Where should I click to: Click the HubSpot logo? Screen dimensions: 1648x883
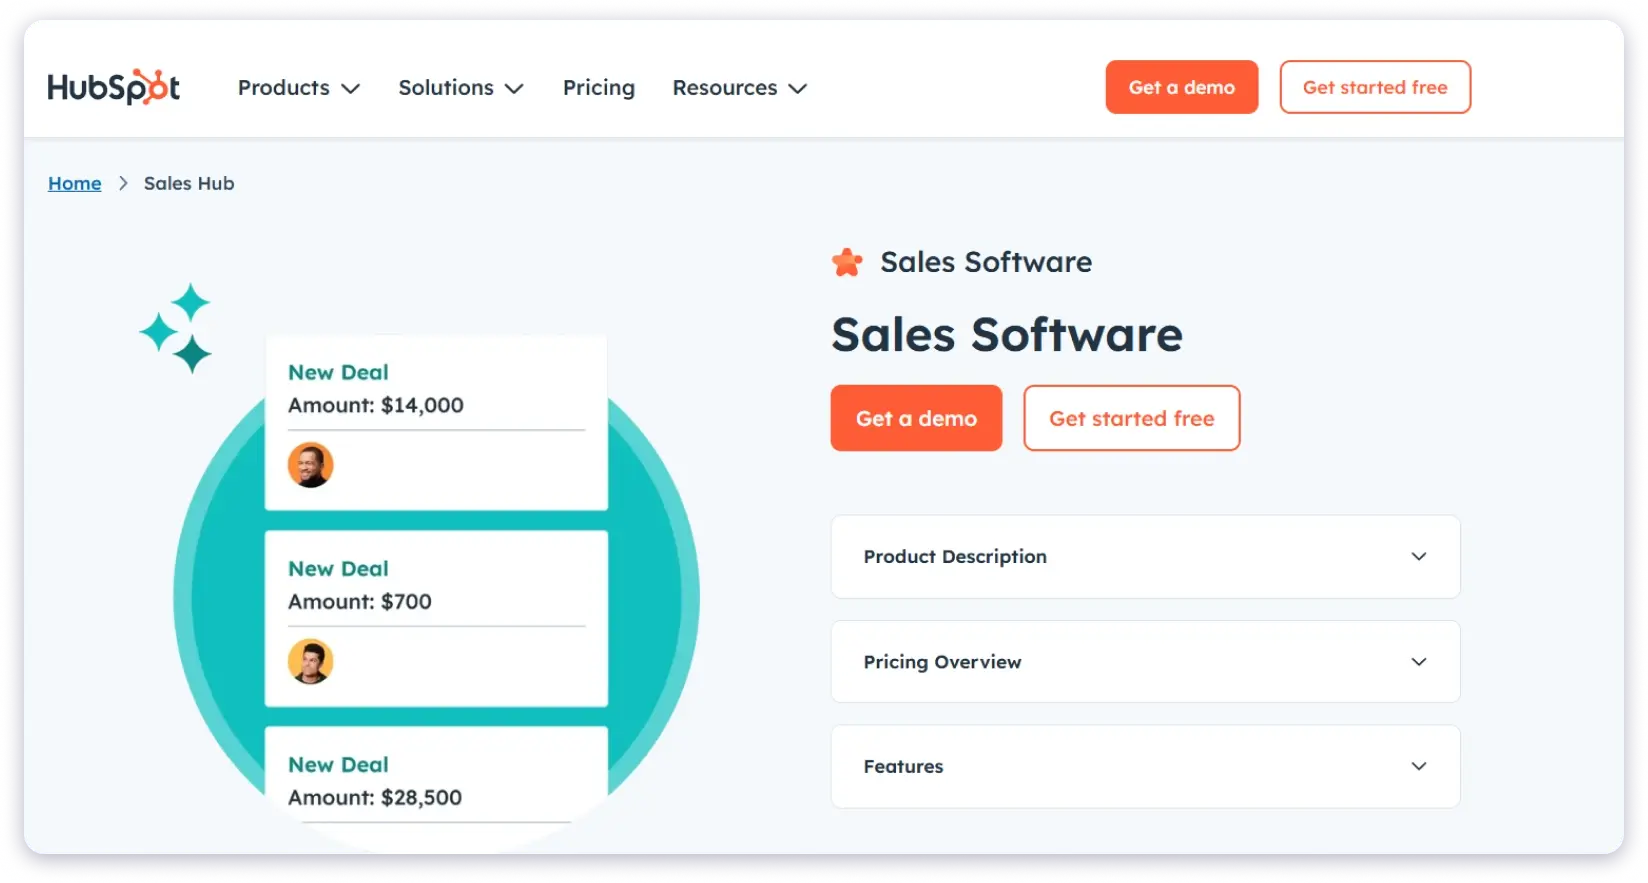tap(113, 88)
